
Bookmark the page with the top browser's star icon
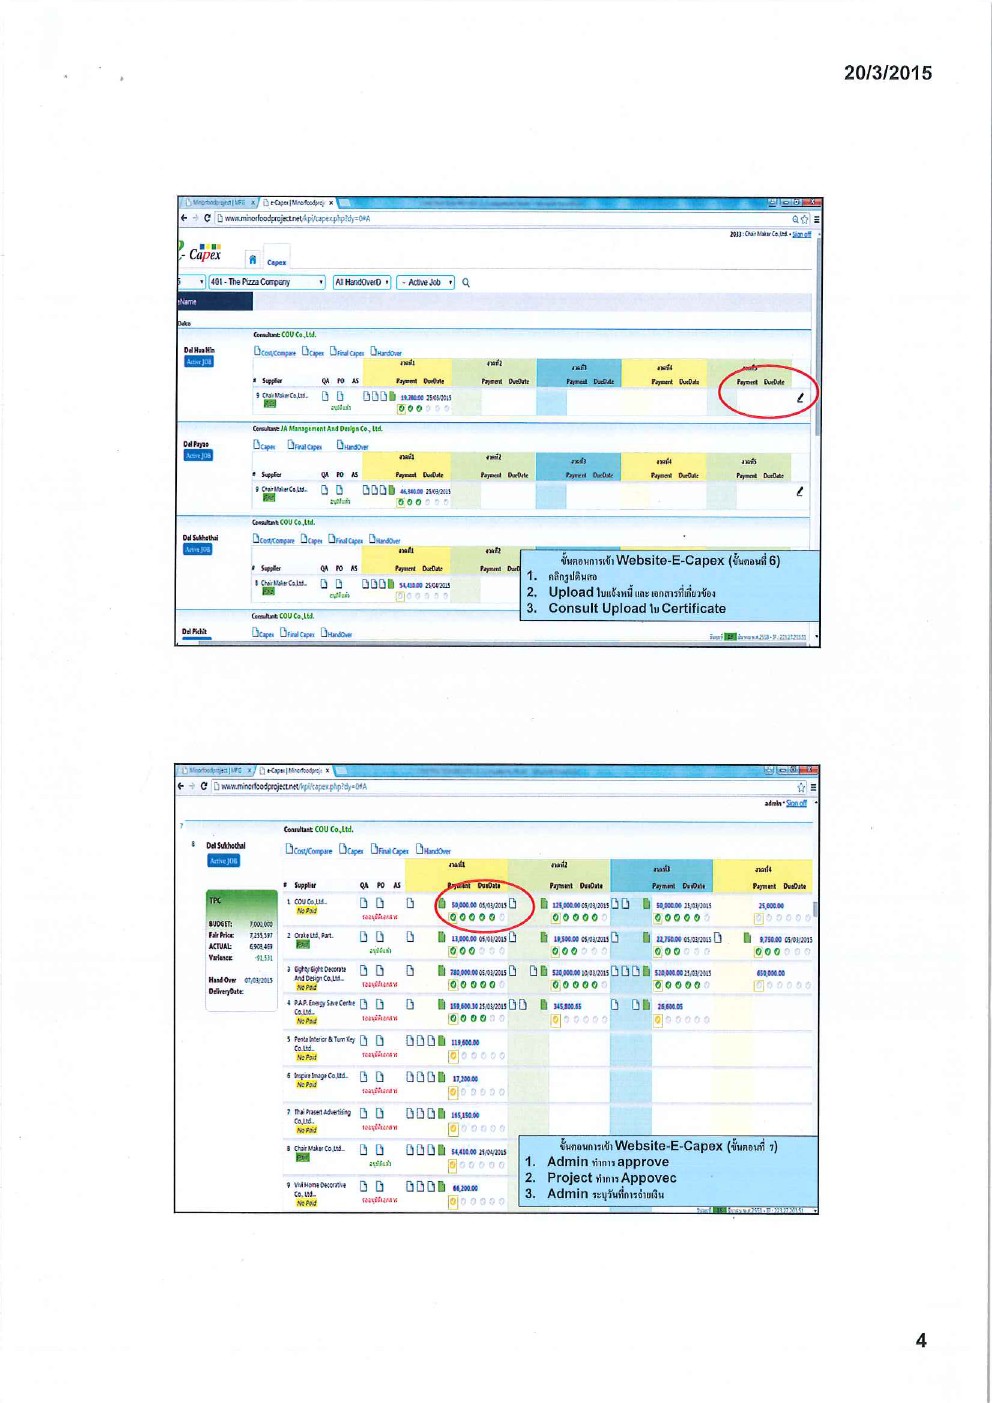pyautogui.click(x=805, y=219)
